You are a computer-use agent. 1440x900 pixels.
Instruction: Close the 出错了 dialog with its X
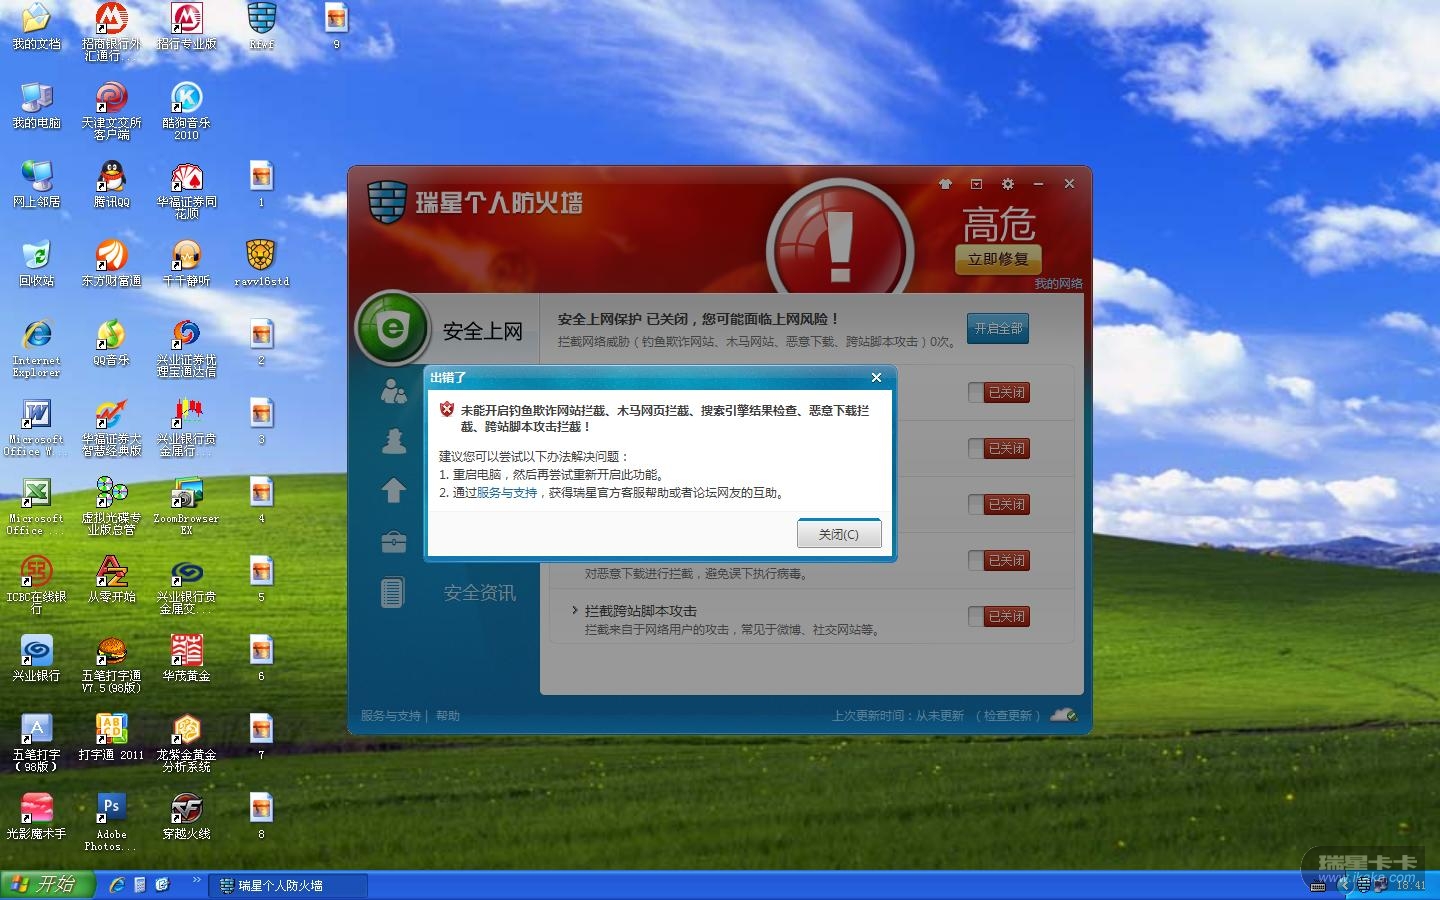pyautogui.click(x=876, y=377)
